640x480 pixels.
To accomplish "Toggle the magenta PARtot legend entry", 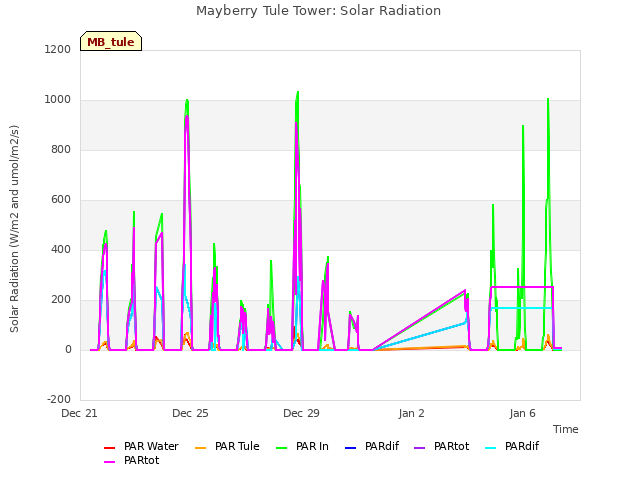I will point(131,460).
